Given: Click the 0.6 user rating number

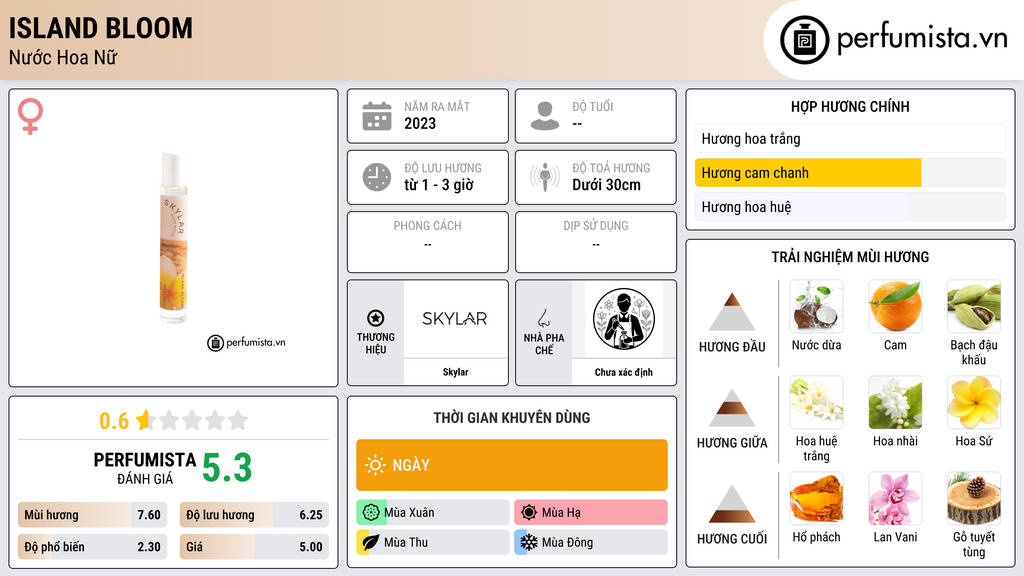Looking at the screenshot, I should [114, 421].
